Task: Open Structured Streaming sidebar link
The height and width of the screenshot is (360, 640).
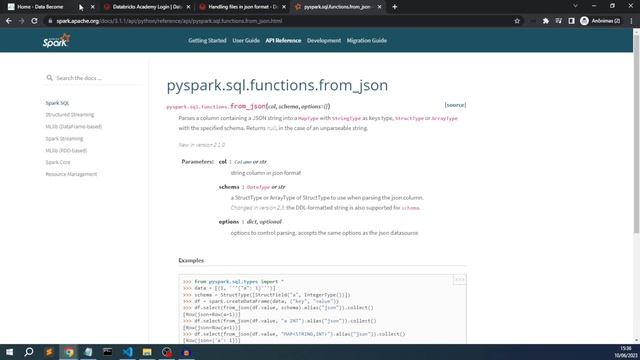Action: tap(70, 115)
